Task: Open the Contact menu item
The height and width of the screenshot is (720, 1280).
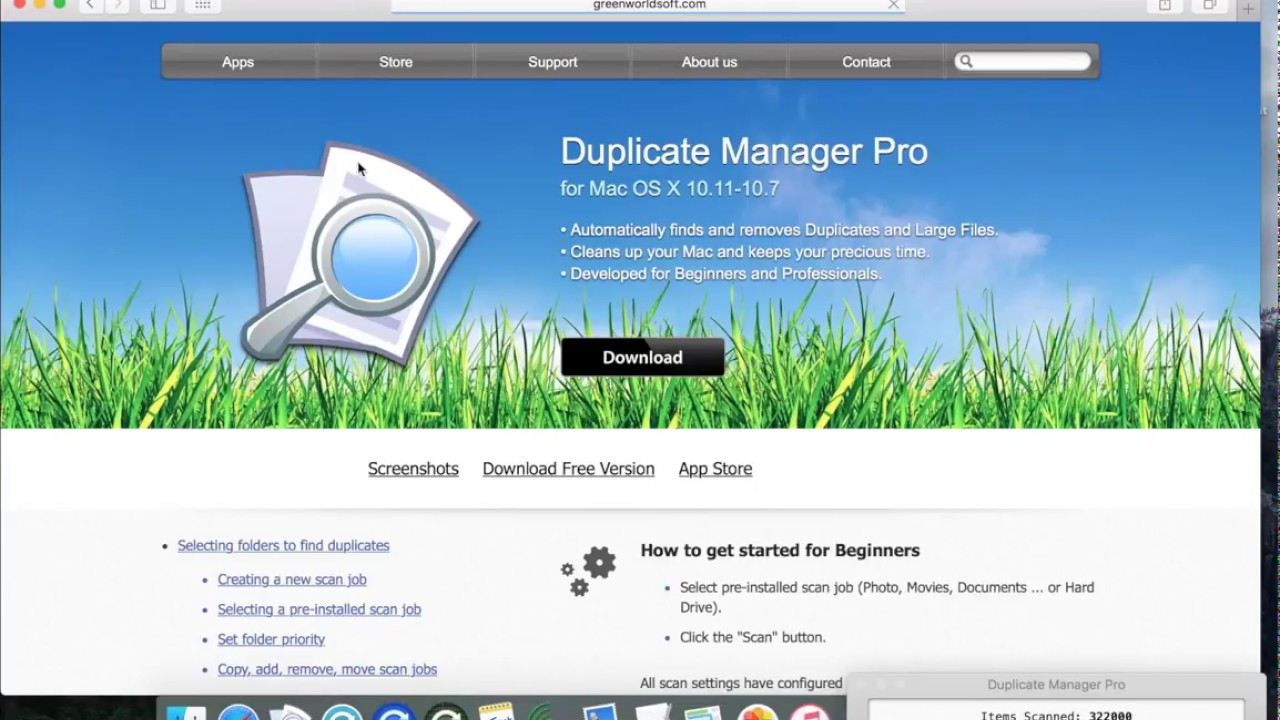Action: (866, 62)
